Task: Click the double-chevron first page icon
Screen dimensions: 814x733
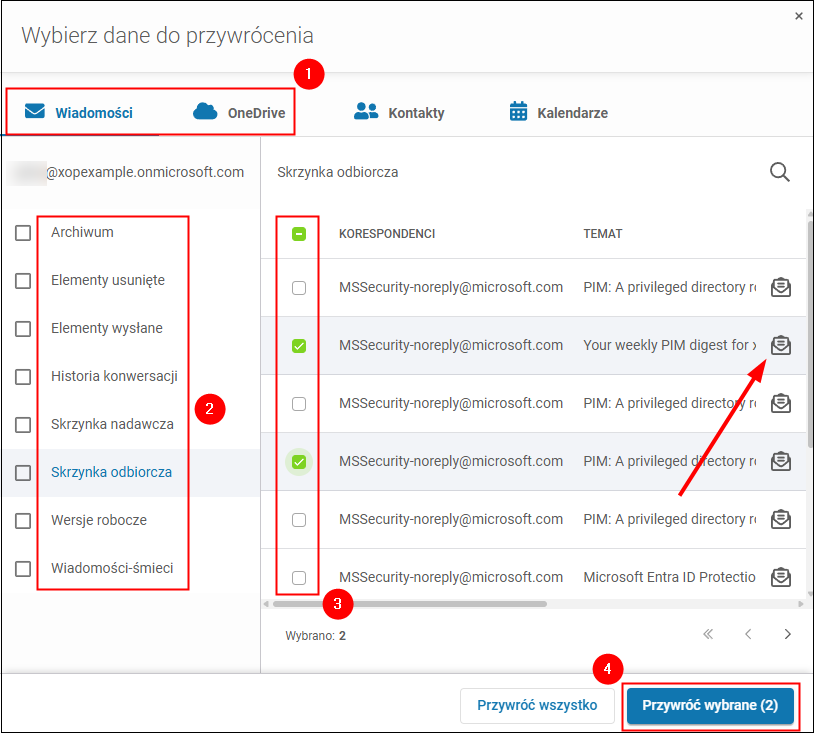Action: 708,634
